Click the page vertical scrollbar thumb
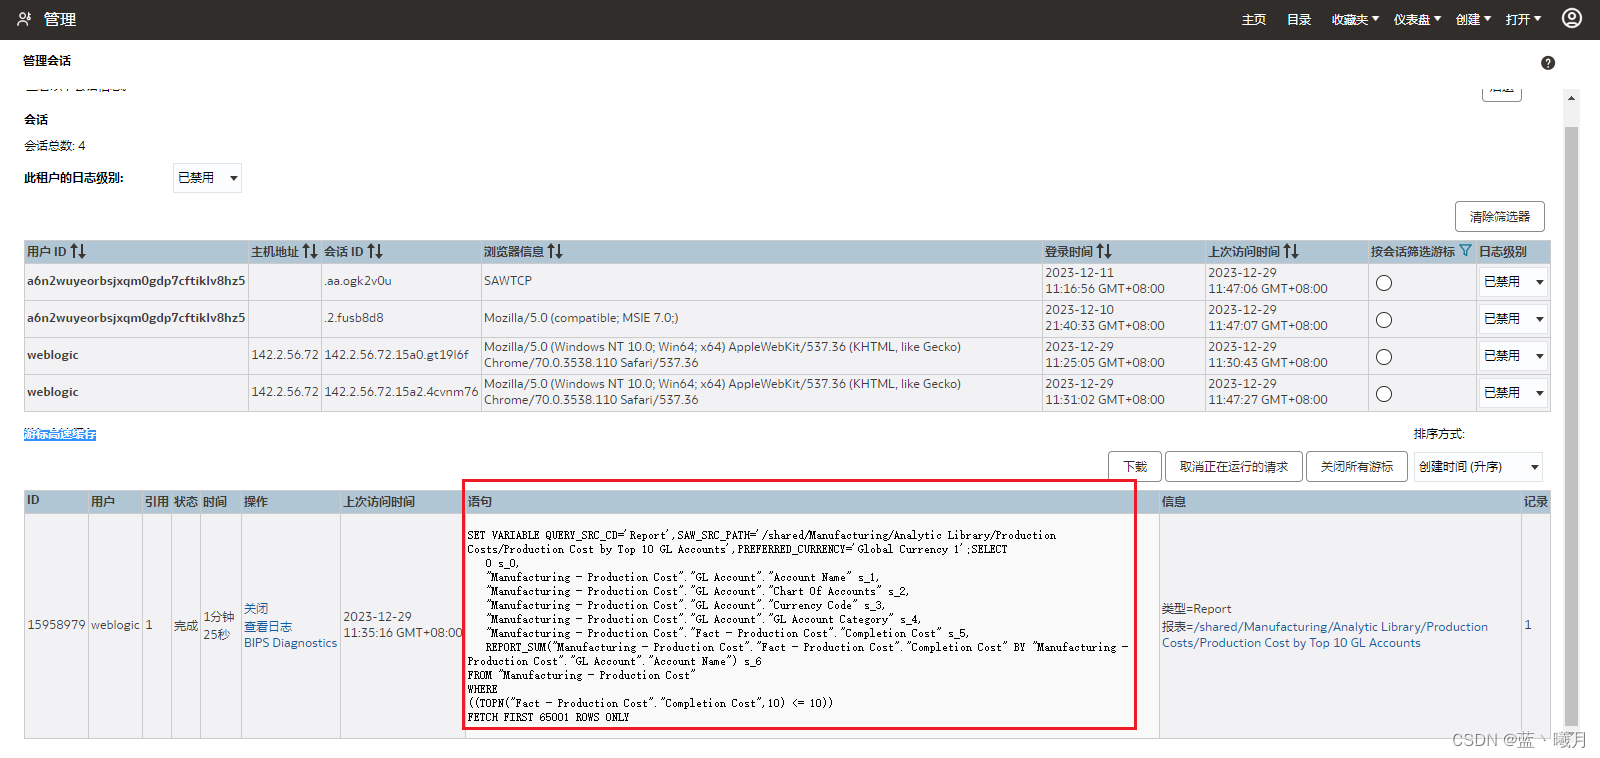 [1571, 425]
